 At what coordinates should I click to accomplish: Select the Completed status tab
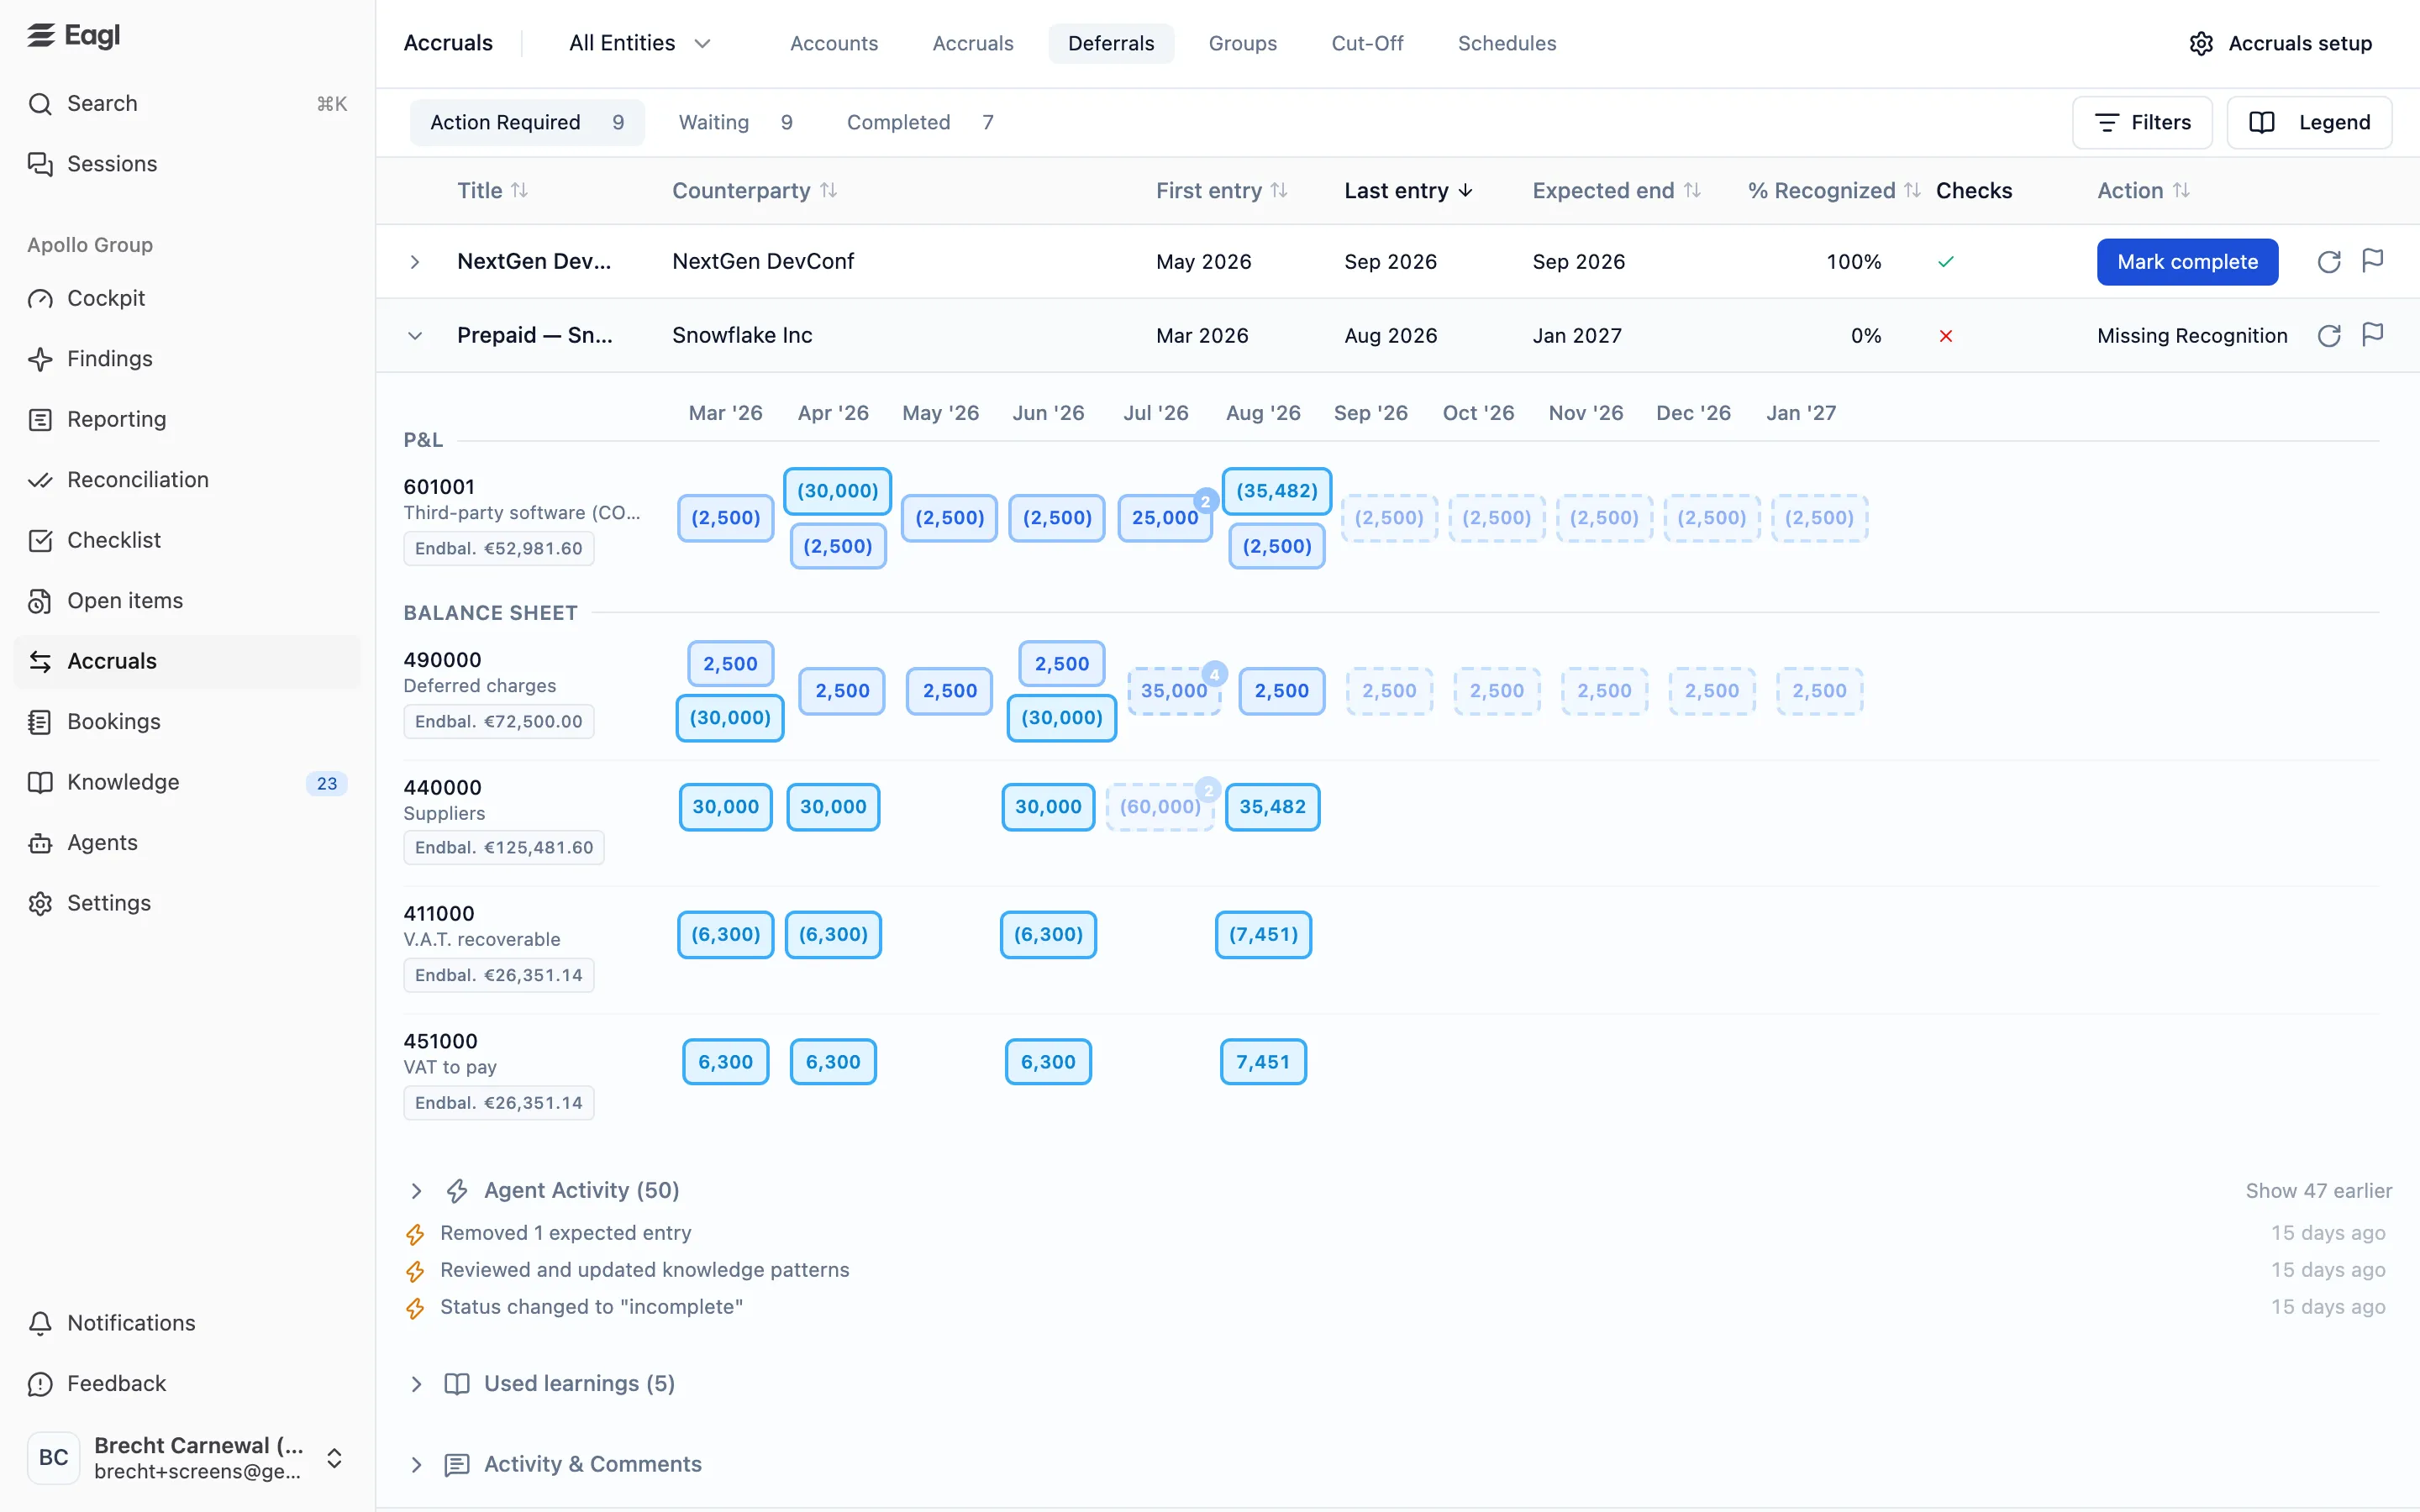coord(921,123)
